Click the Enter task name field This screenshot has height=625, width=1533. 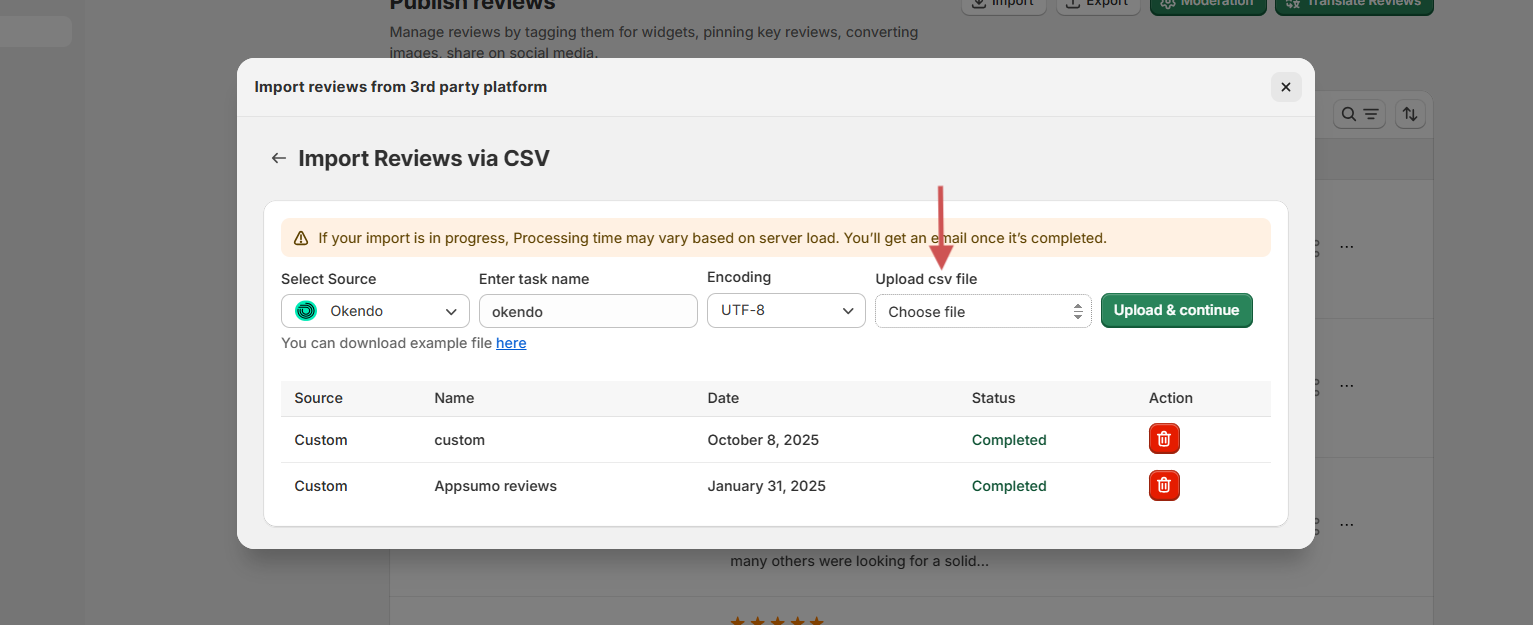pyautogui.click(x=588, y=311)
